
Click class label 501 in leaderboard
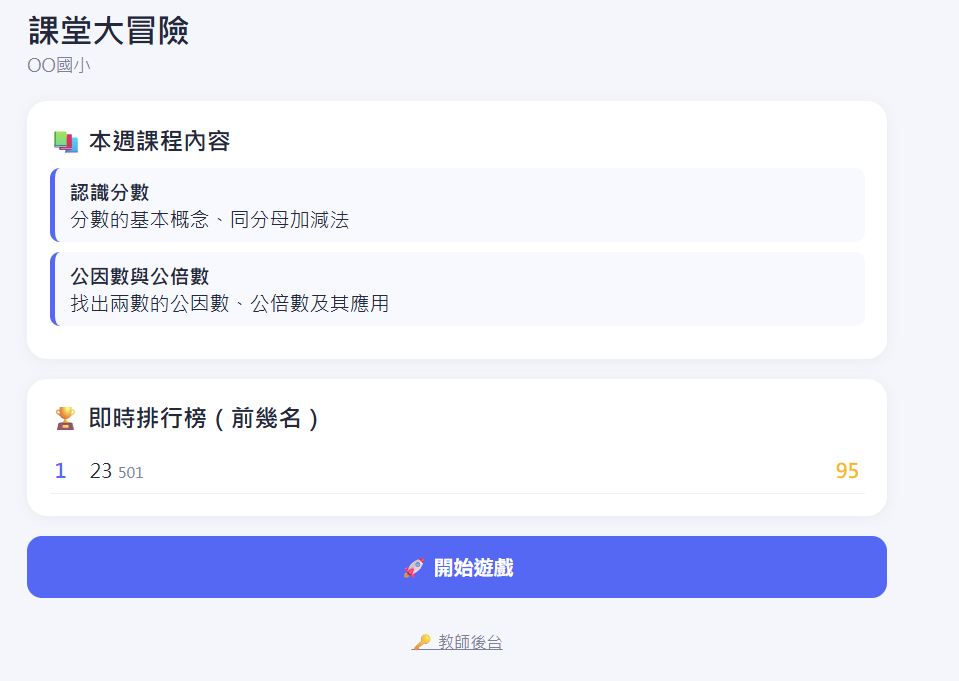coord(131,472)
